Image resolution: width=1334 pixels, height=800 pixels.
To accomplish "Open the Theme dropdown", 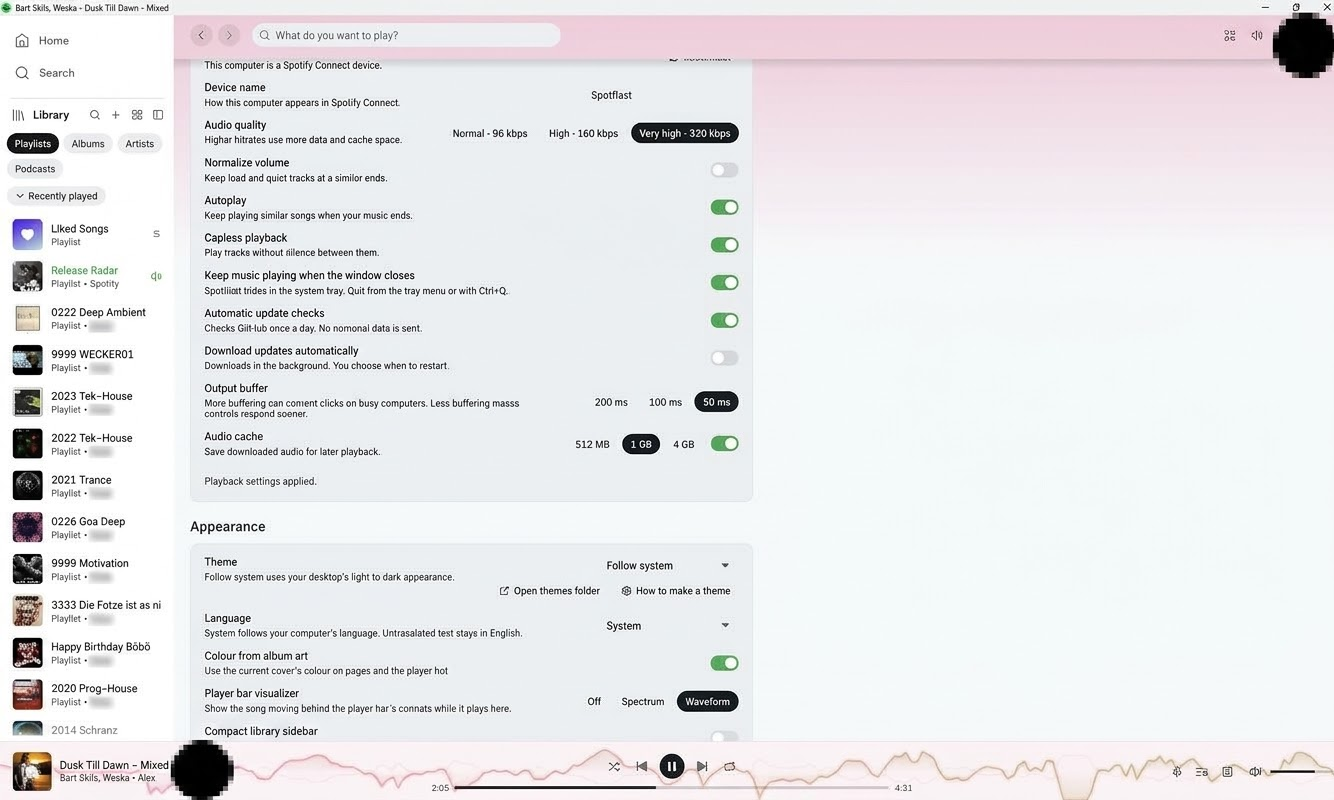I will click(668, 566).
